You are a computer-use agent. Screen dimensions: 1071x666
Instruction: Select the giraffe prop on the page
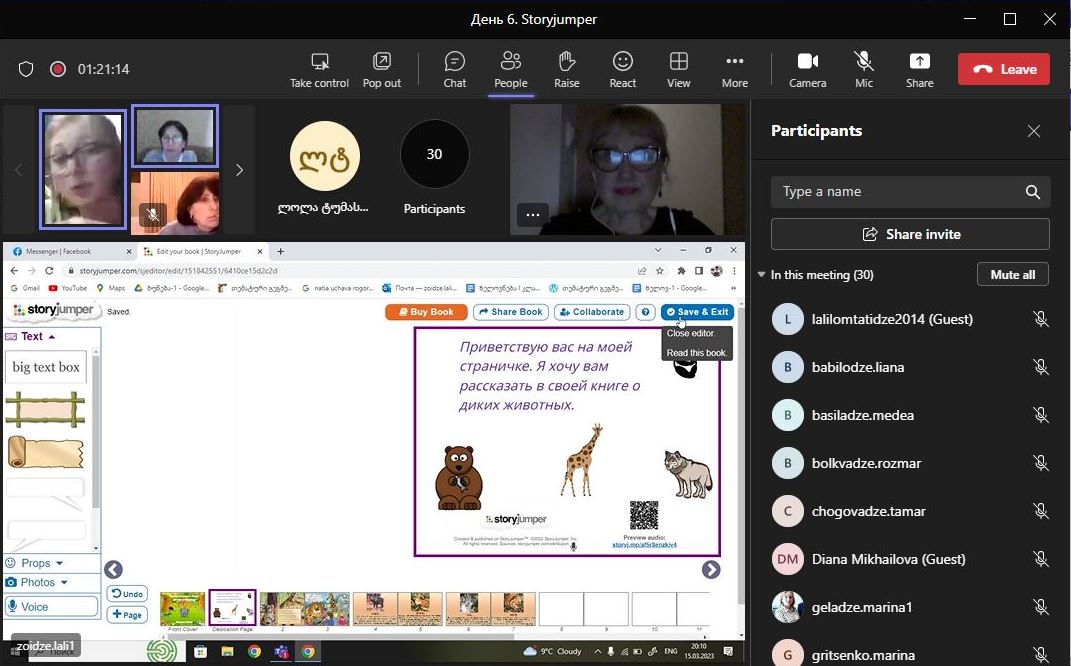(x=583, y=460)
